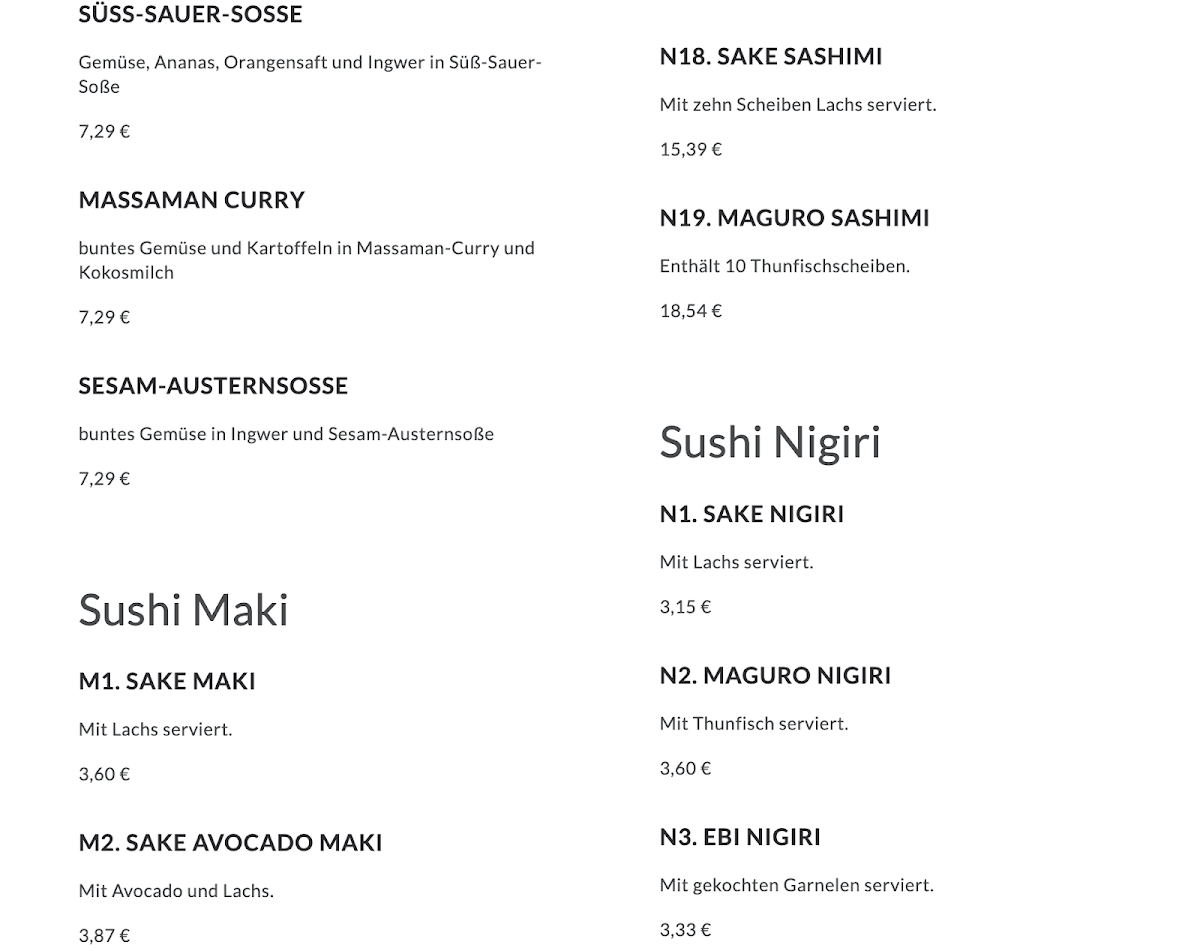Click the N18. SAKE SASHIMI title

click(x=770, y=57)
